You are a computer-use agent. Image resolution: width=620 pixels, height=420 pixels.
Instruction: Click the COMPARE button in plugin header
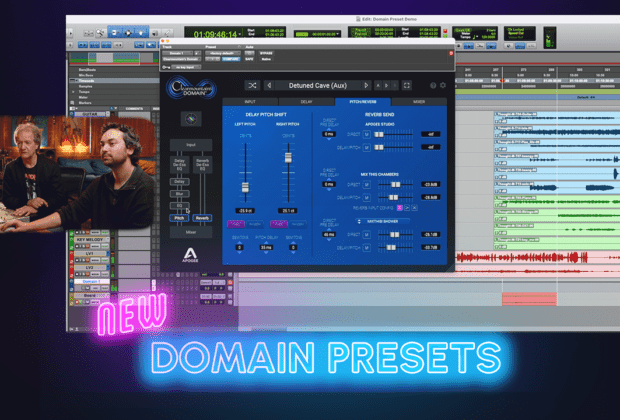coord(231,59)
